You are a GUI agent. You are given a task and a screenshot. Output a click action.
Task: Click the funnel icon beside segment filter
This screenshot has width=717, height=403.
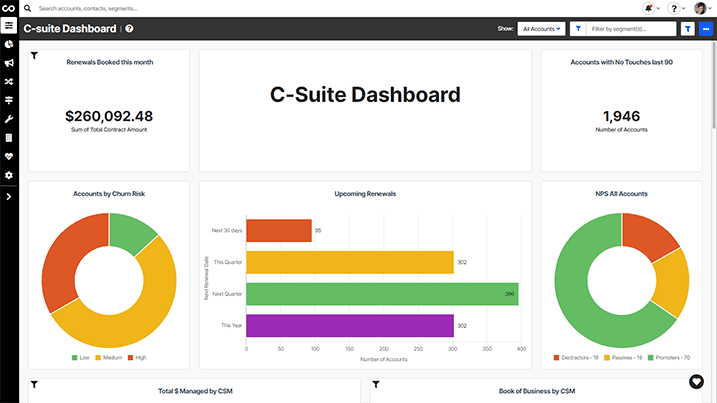click(578, 29)
